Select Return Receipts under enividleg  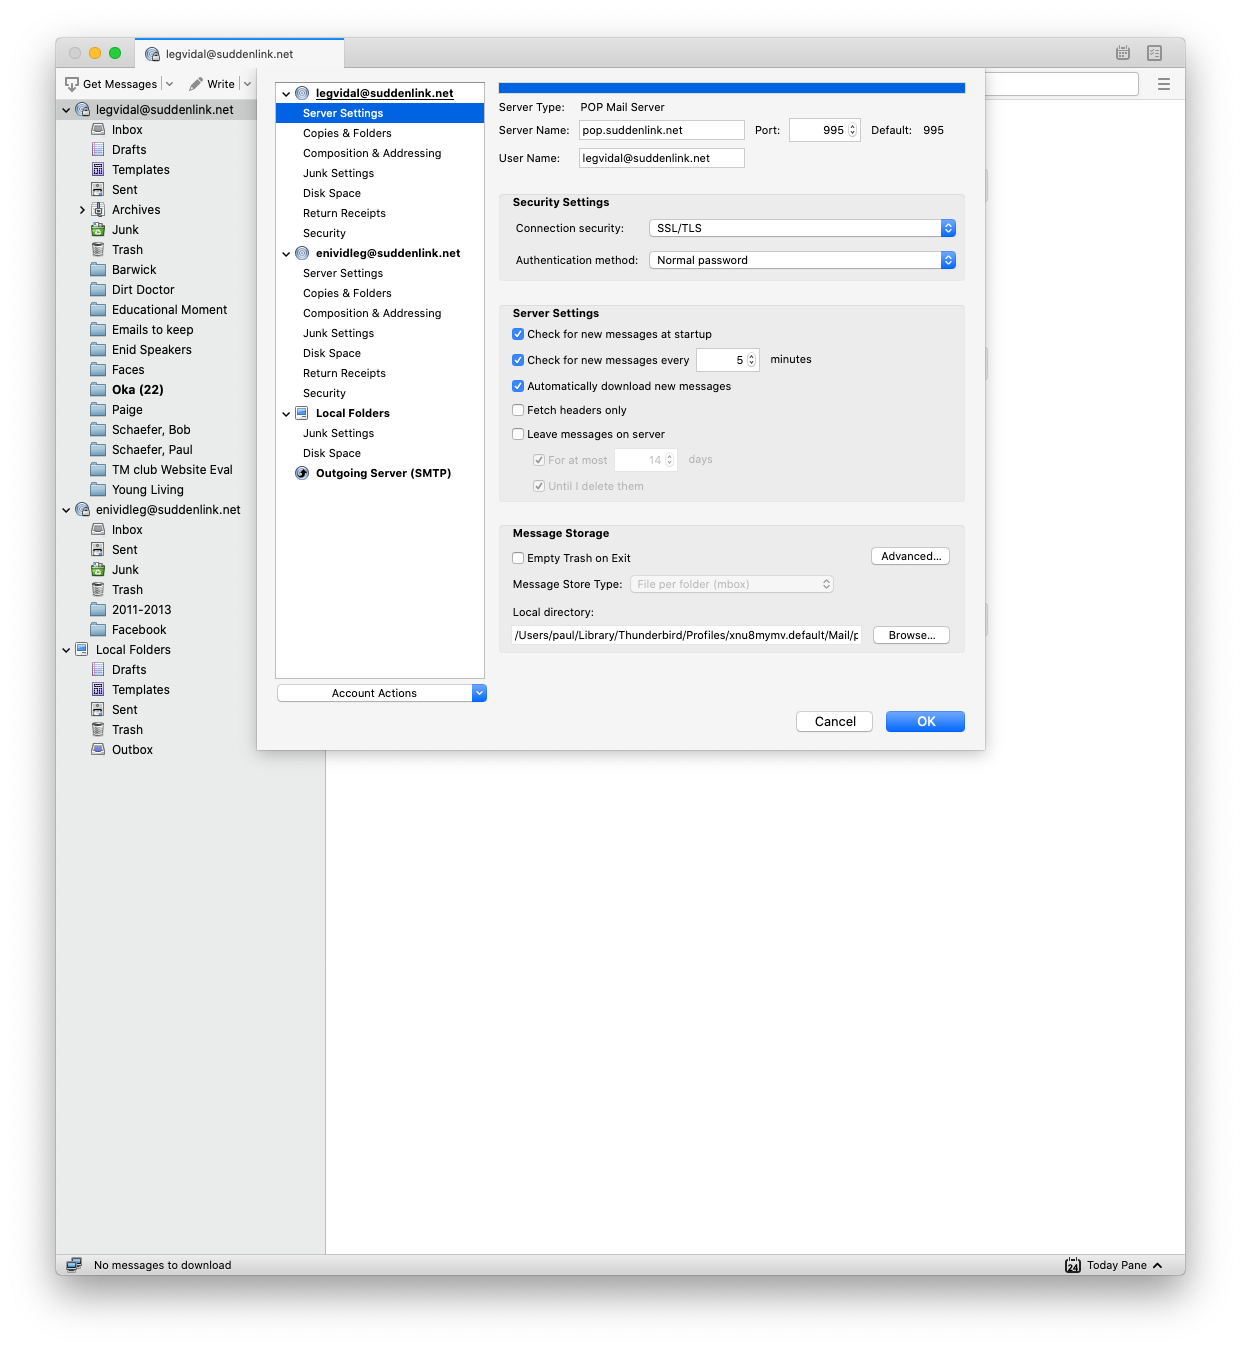pyautogui.click(x=344, y=373)
